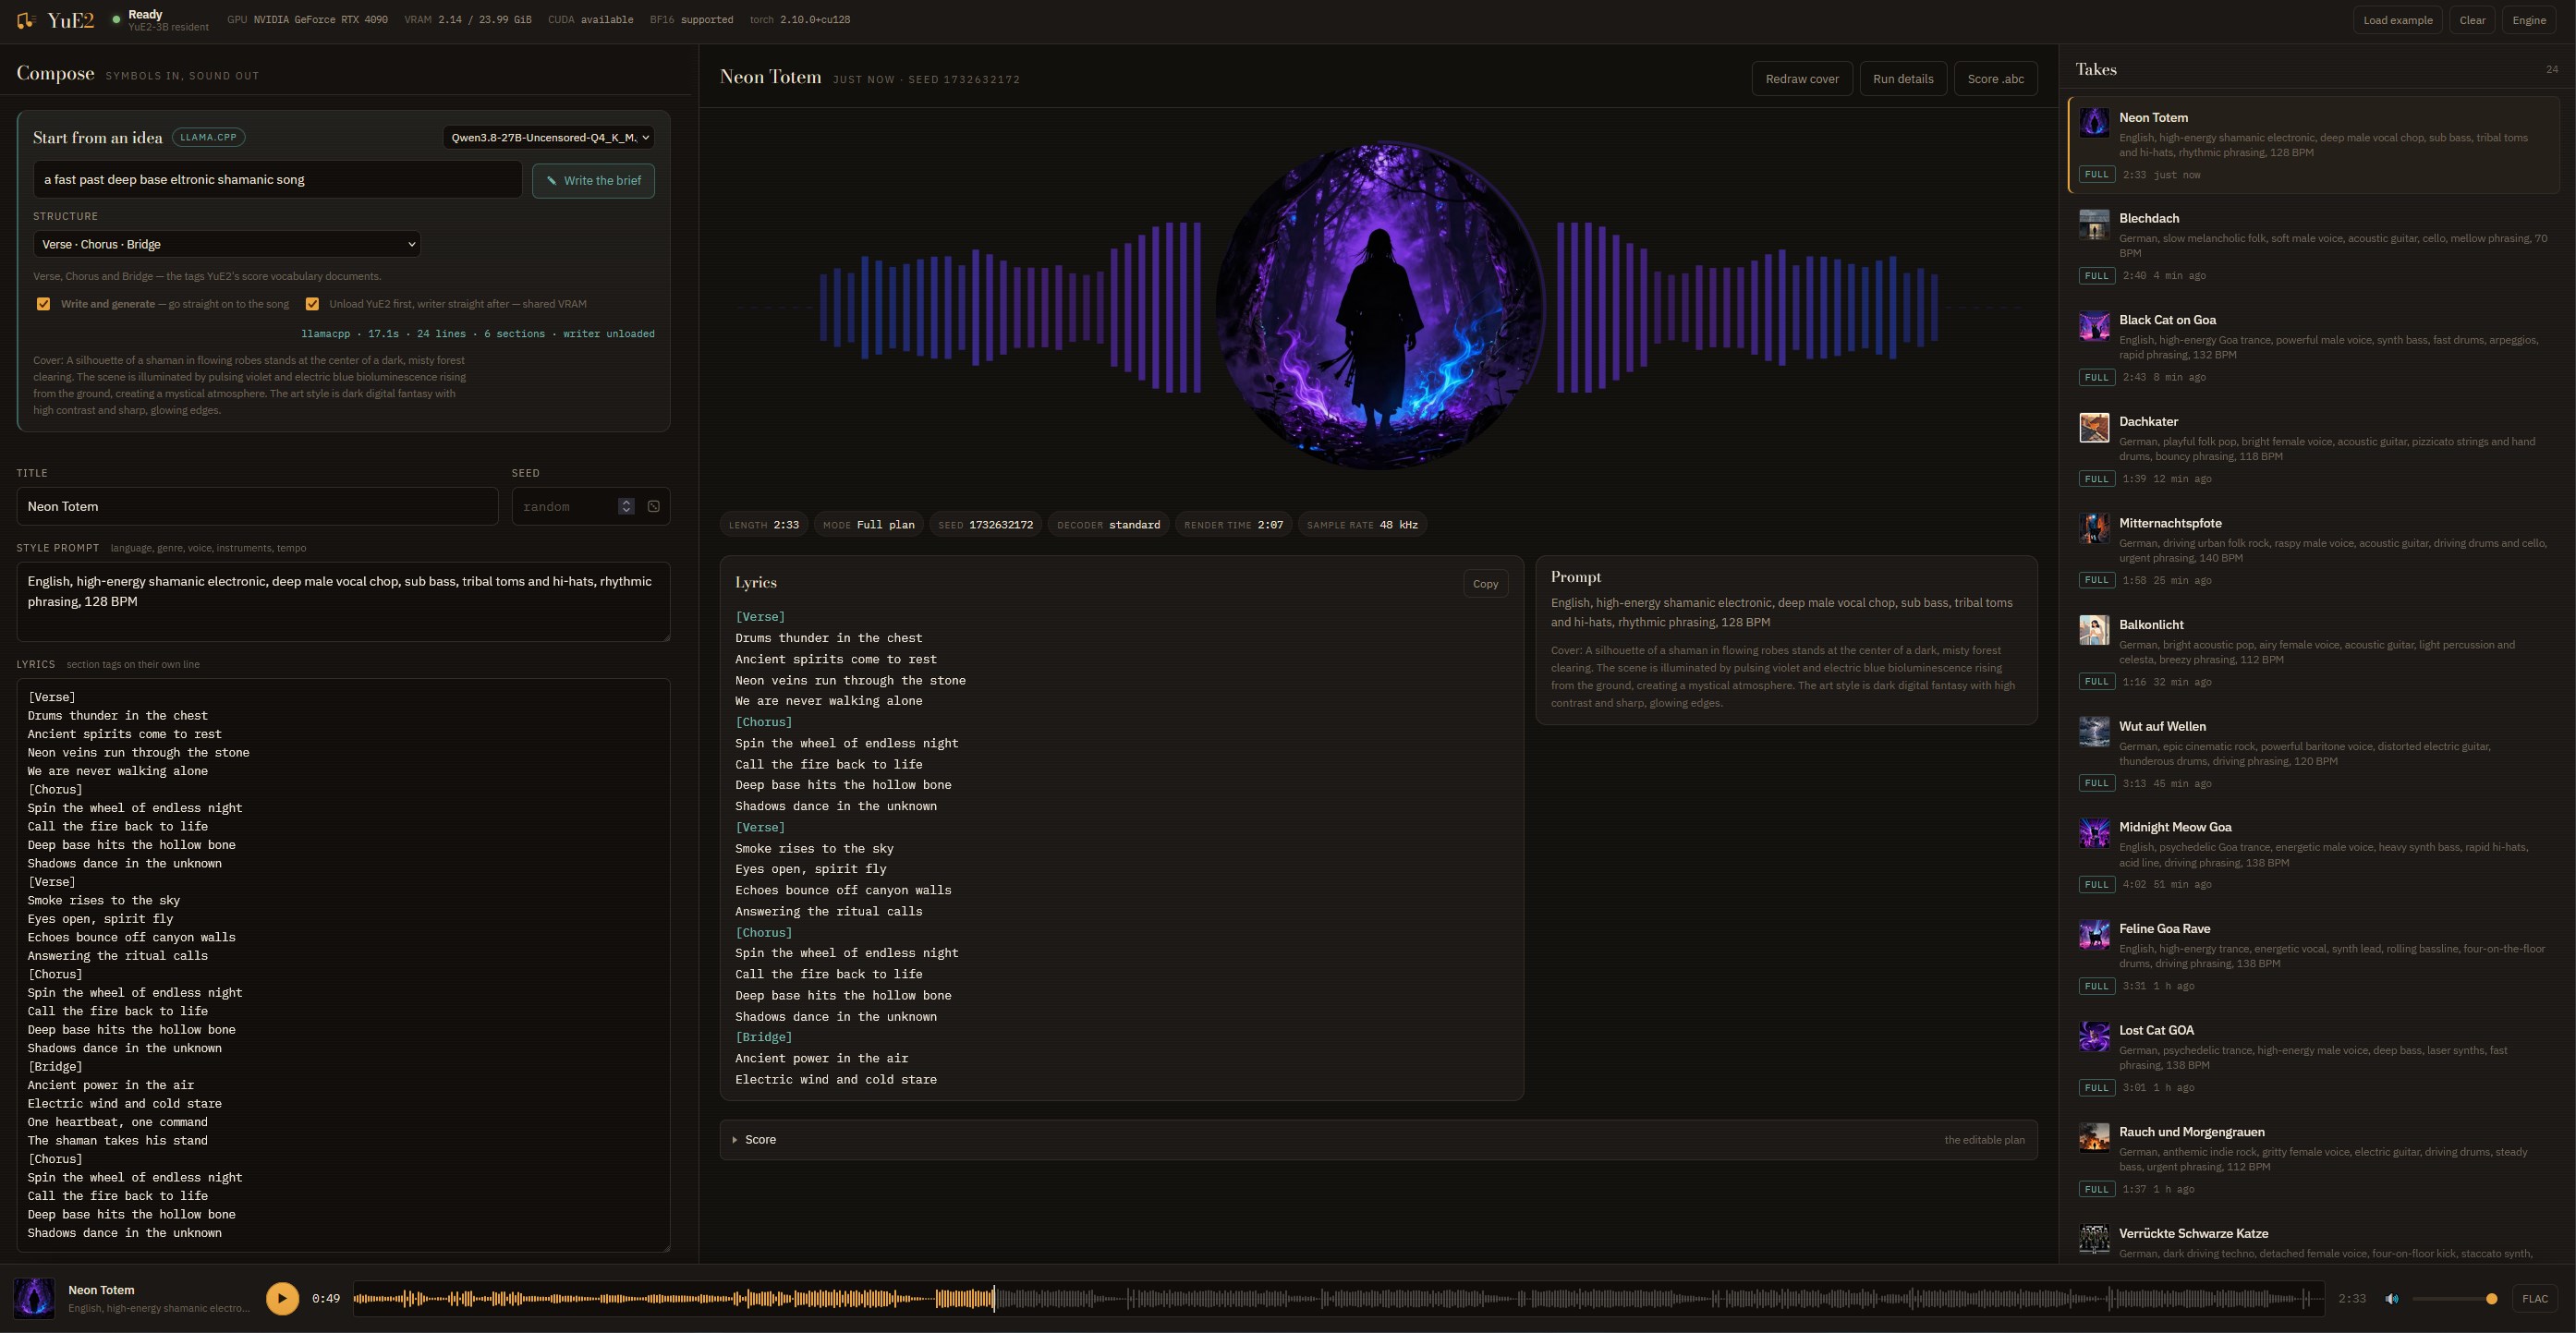Copy the lyrics
The height and width of the screenshot is (1333, 2576).
point(1485,584)
